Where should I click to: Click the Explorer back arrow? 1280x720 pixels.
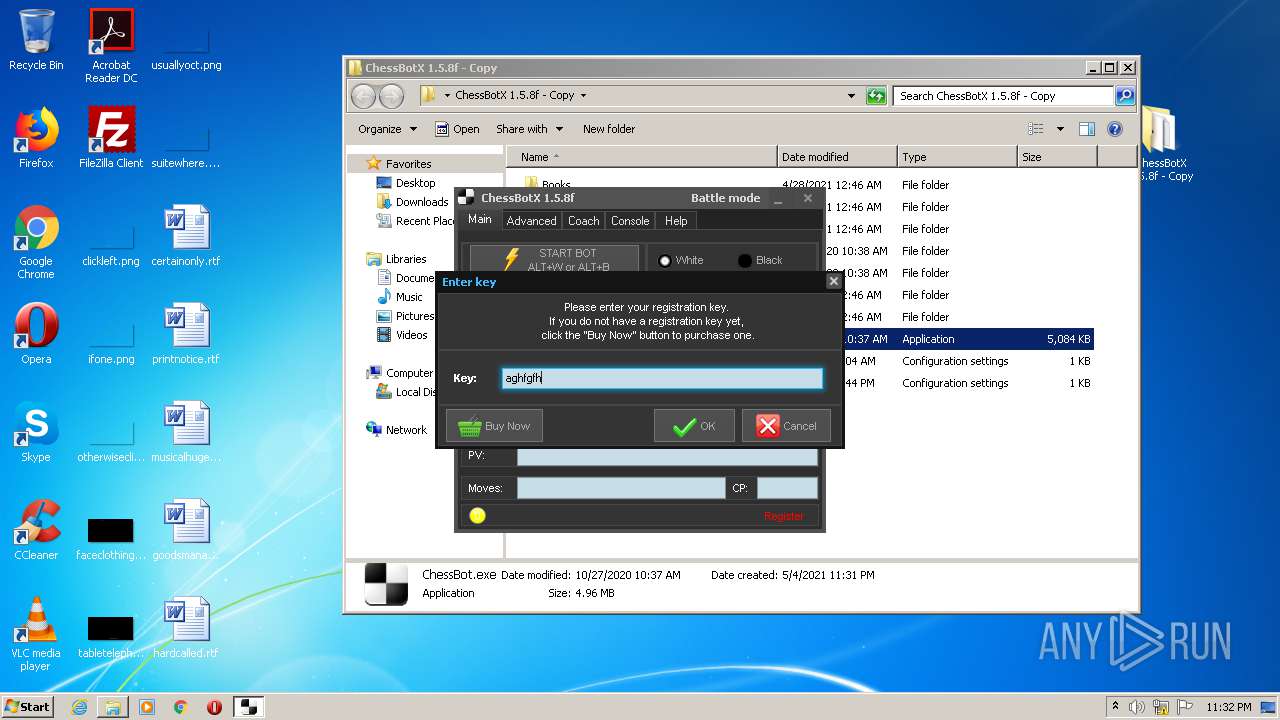tap(363, 96)
